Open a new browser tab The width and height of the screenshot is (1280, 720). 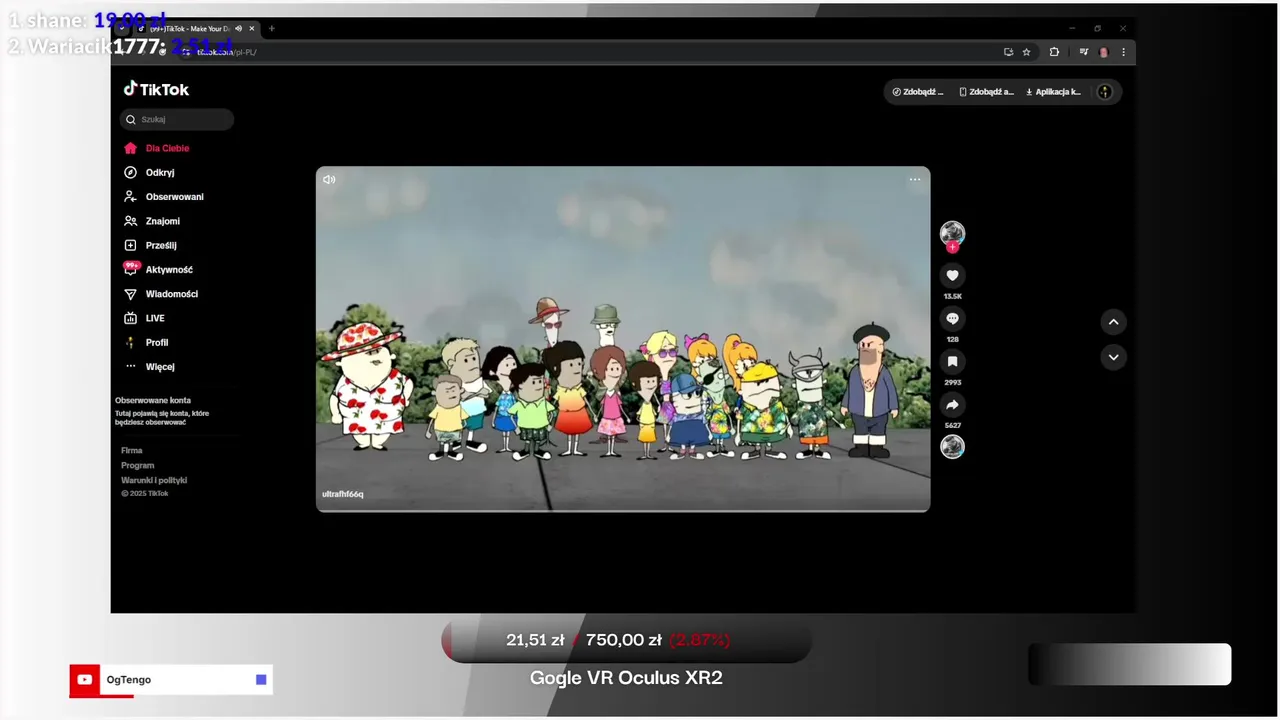pos(272,28)
